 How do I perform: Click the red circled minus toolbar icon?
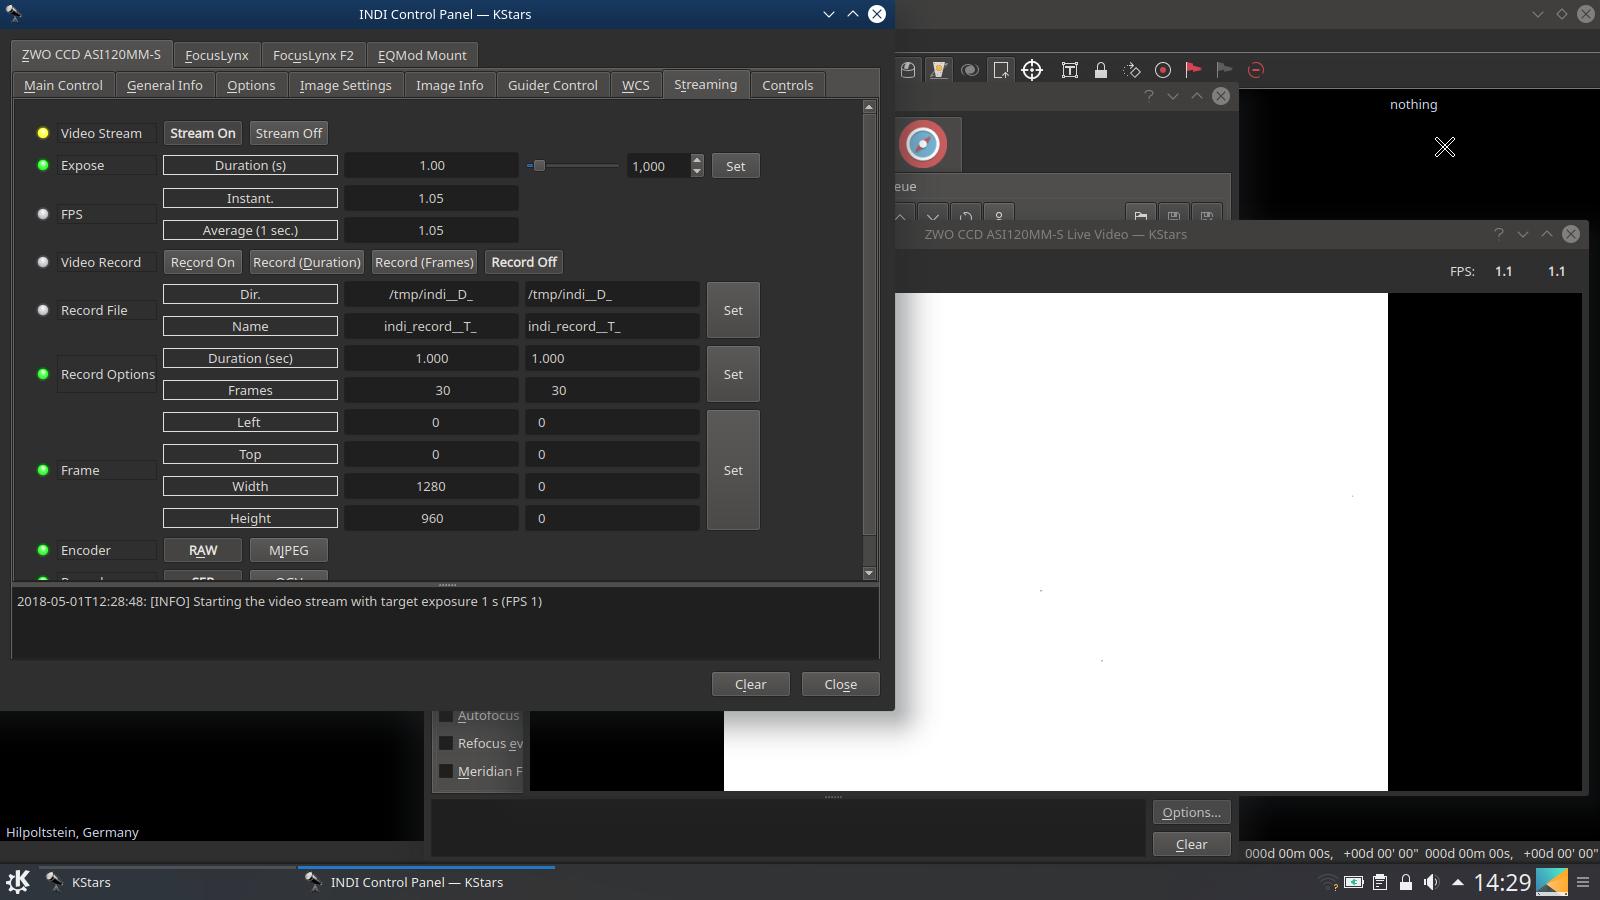pyautogui.click(x=1256, y=70)
